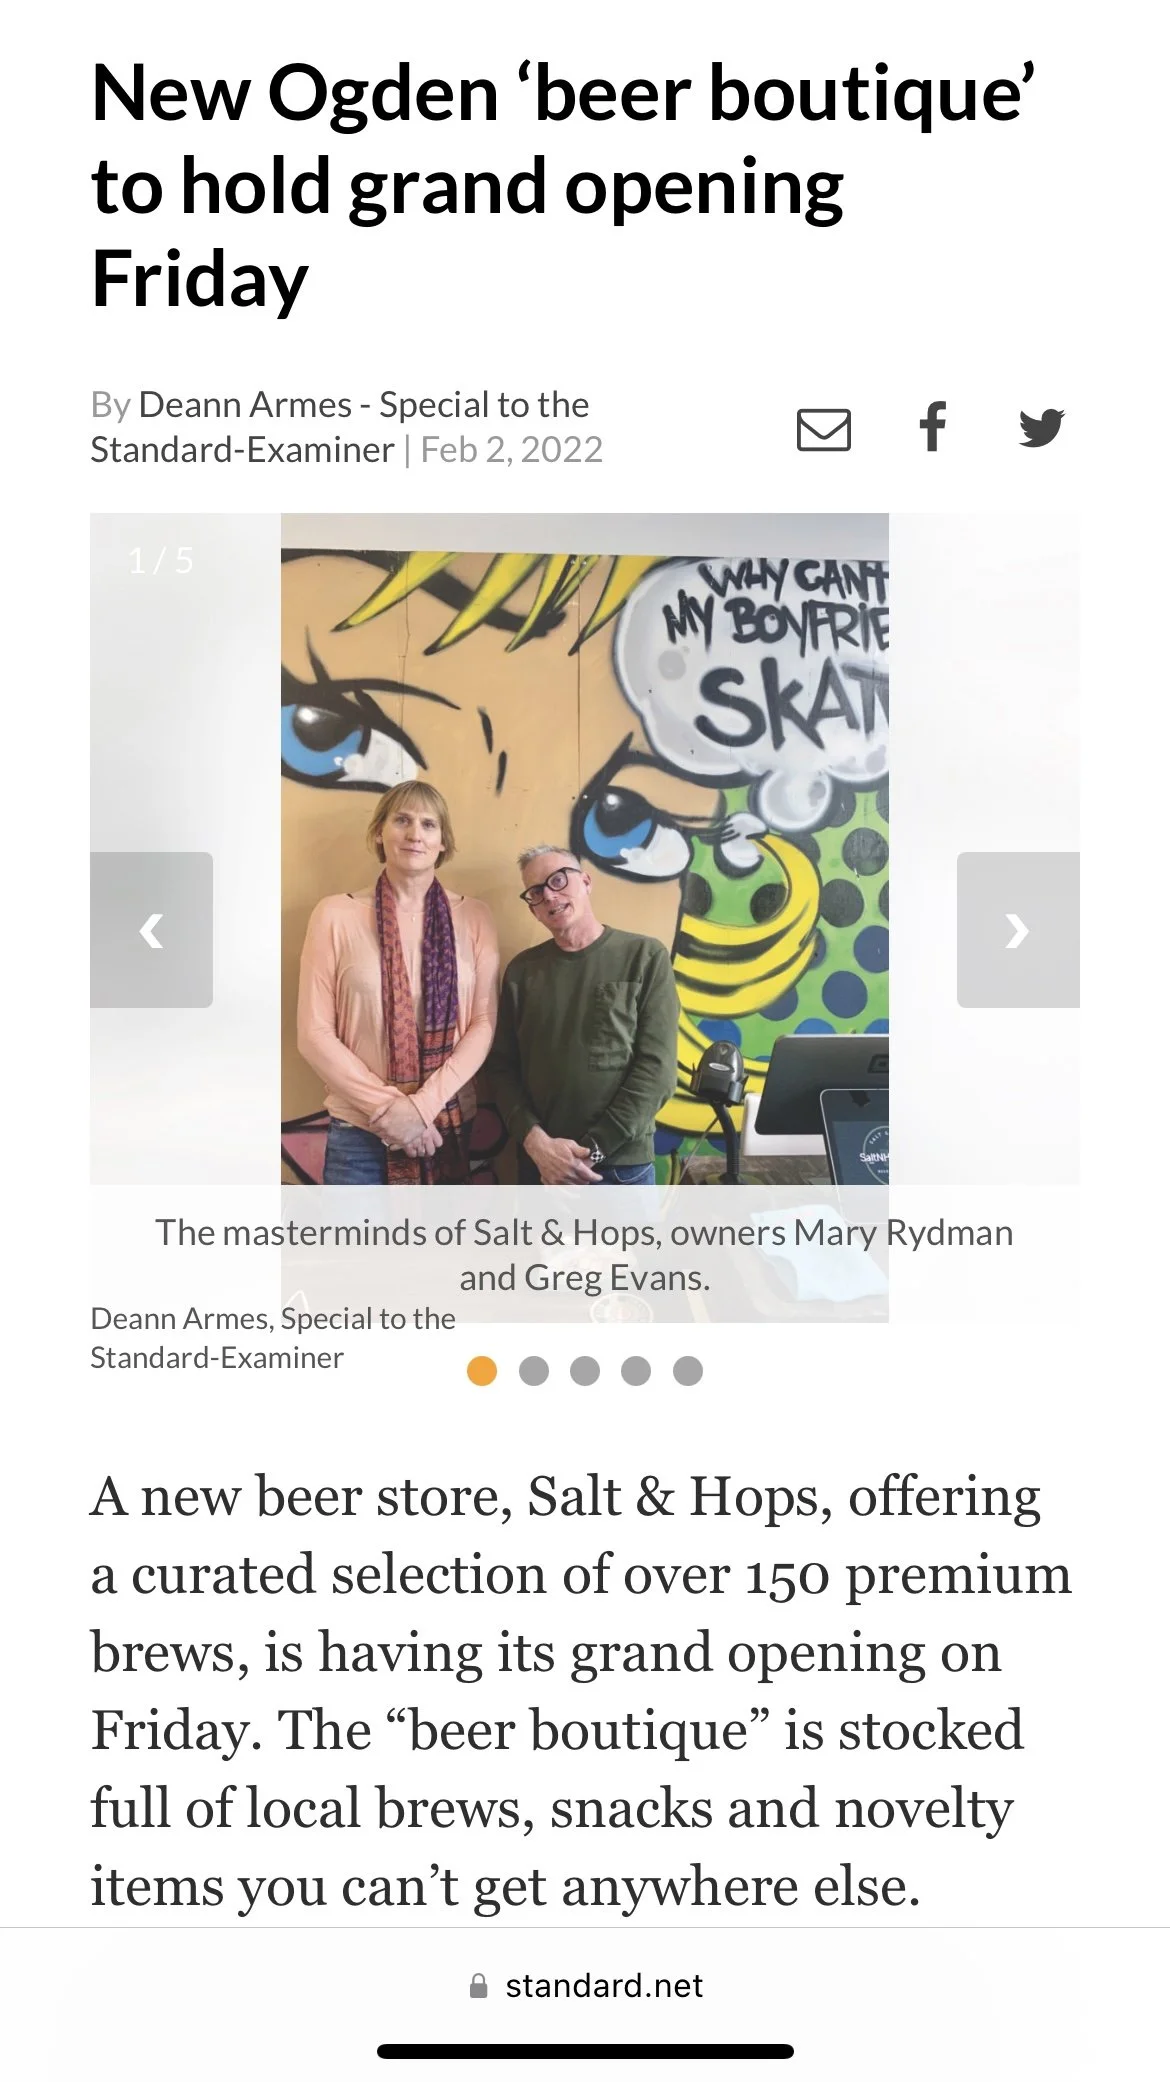Tap the Feb 2, 2022 publication date
Screen dimensions: 1170x2082
click(512, 450)
